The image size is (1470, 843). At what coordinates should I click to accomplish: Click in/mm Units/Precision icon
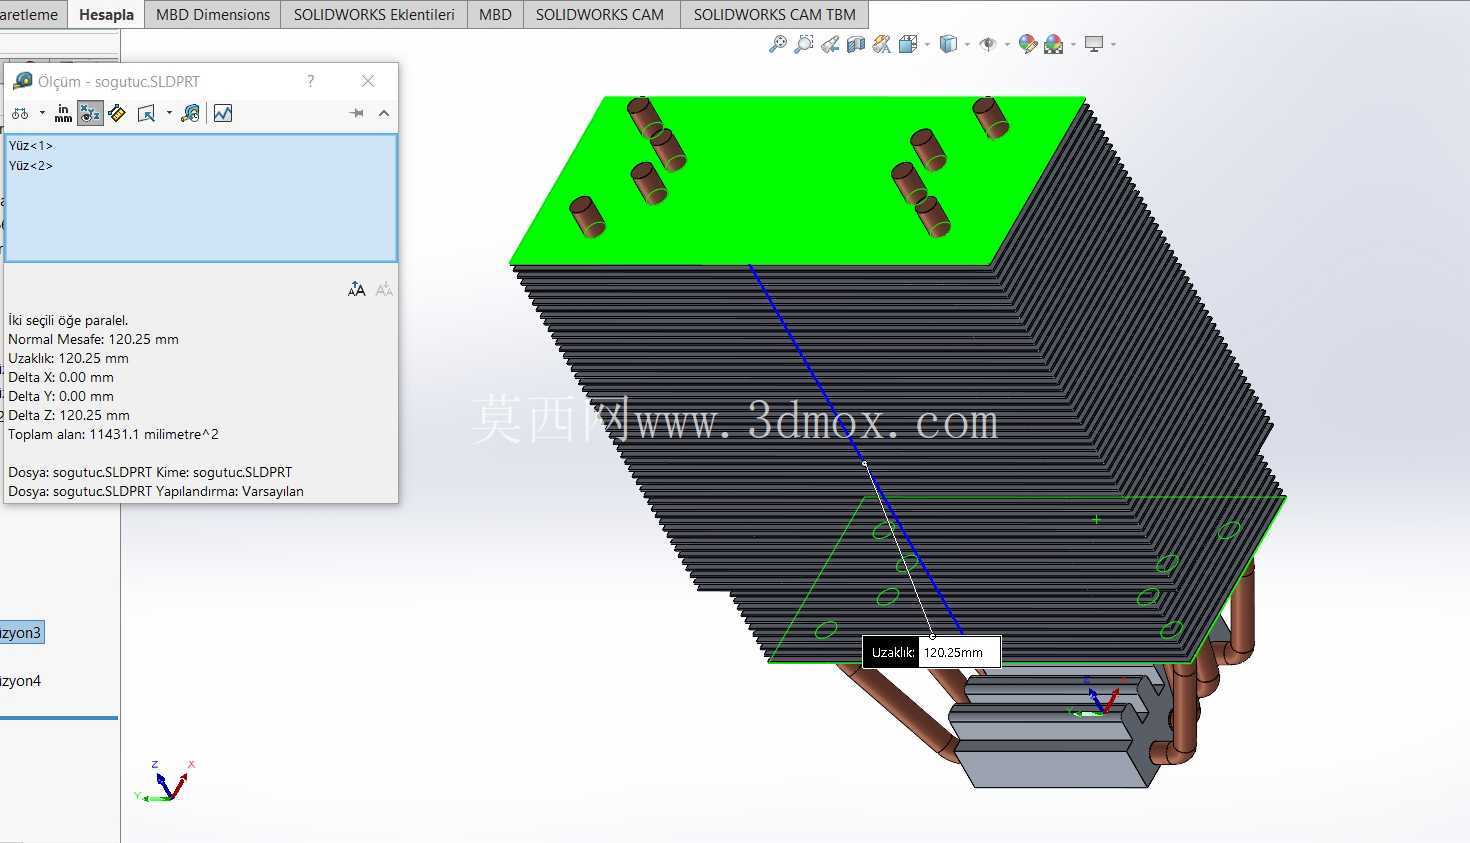[x=63, y=114]
